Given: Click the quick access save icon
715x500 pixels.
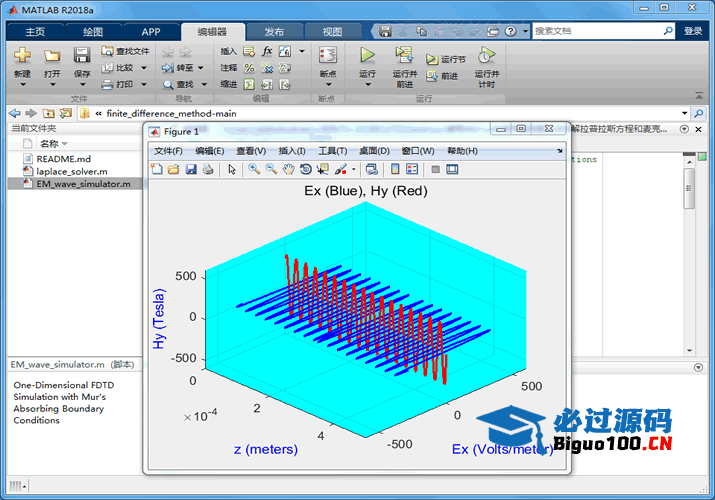Looking at the screenshot, I should [x=386, y=31].
